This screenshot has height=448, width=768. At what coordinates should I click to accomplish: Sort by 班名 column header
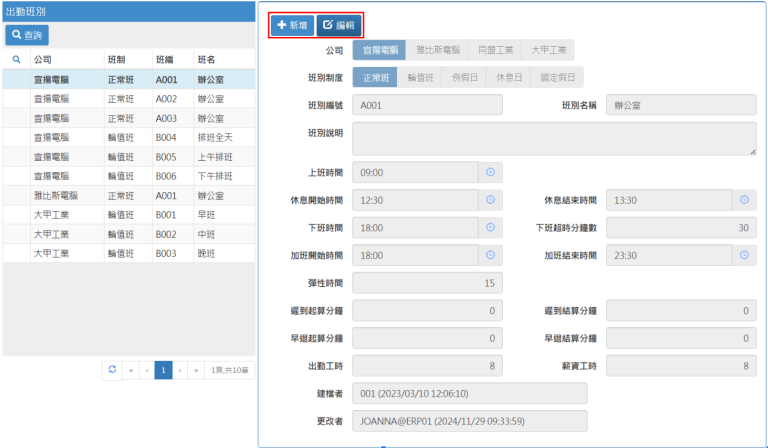224,59
